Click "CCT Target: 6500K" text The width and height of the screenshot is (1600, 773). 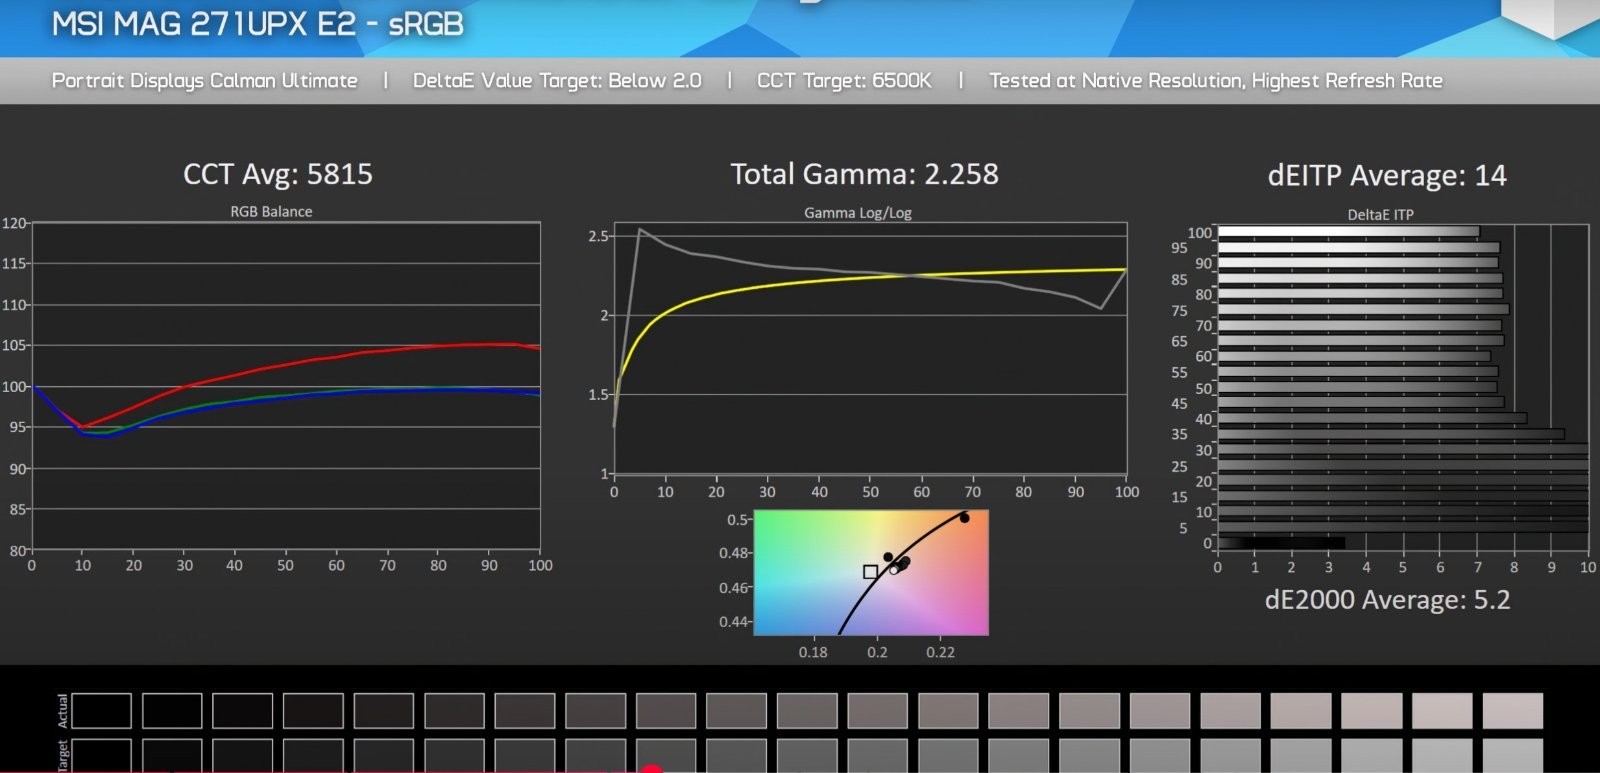pos(844,81)
